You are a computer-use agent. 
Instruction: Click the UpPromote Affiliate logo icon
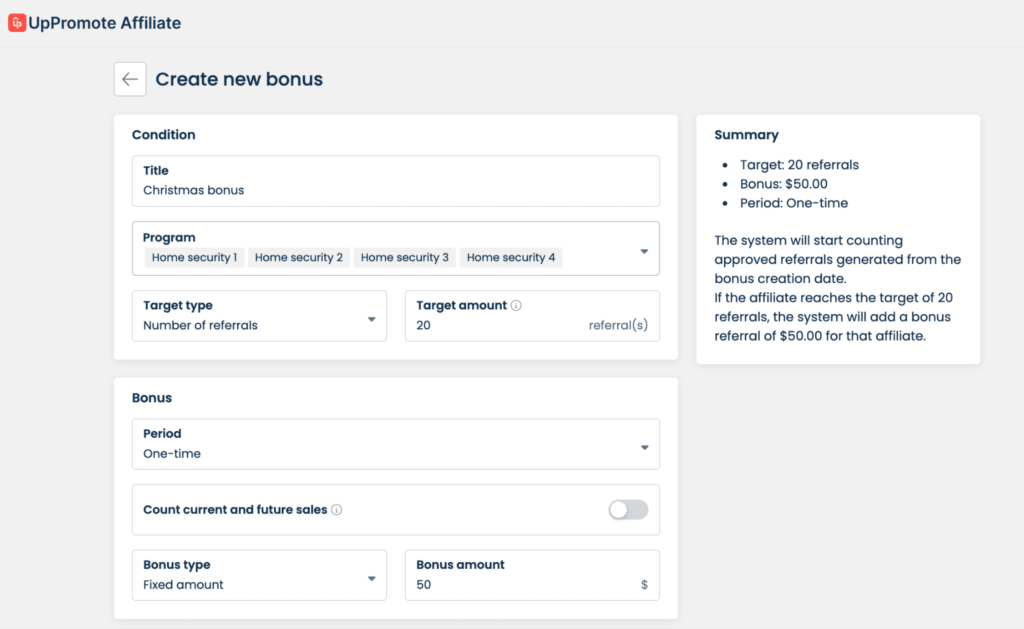[16, 23]
